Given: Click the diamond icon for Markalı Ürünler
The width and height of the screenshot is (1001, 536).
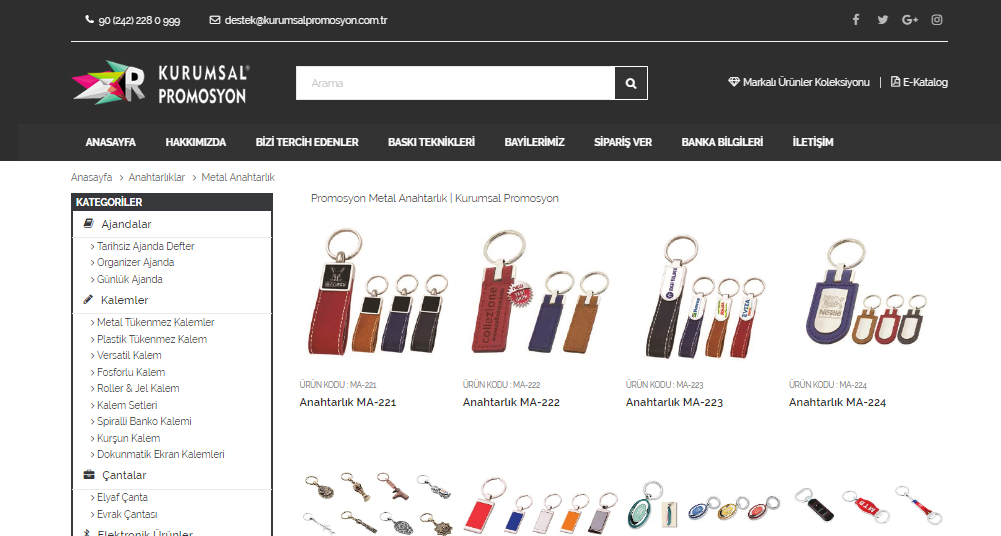Looking at the screenshot, I should coord(734,82).
